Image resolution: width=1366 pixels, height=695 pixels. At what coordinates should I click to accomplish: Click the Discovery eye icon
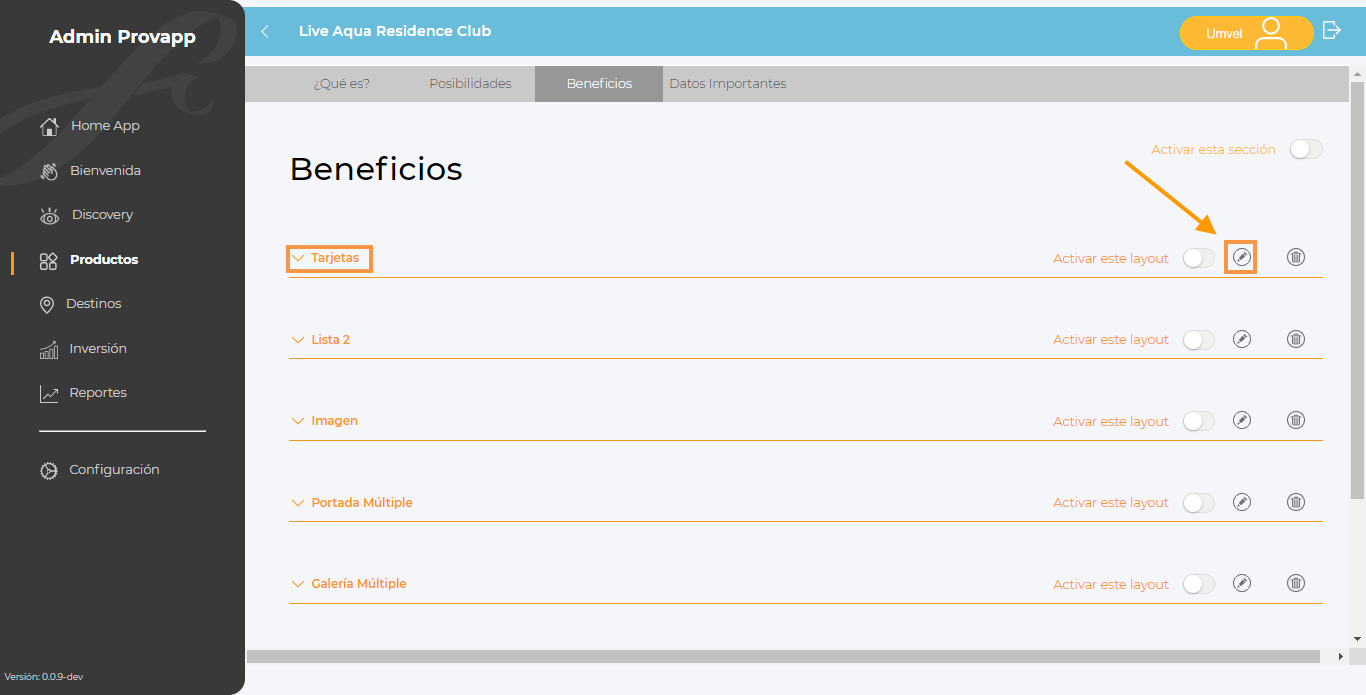pyautogui.click(x=49, y=216)
